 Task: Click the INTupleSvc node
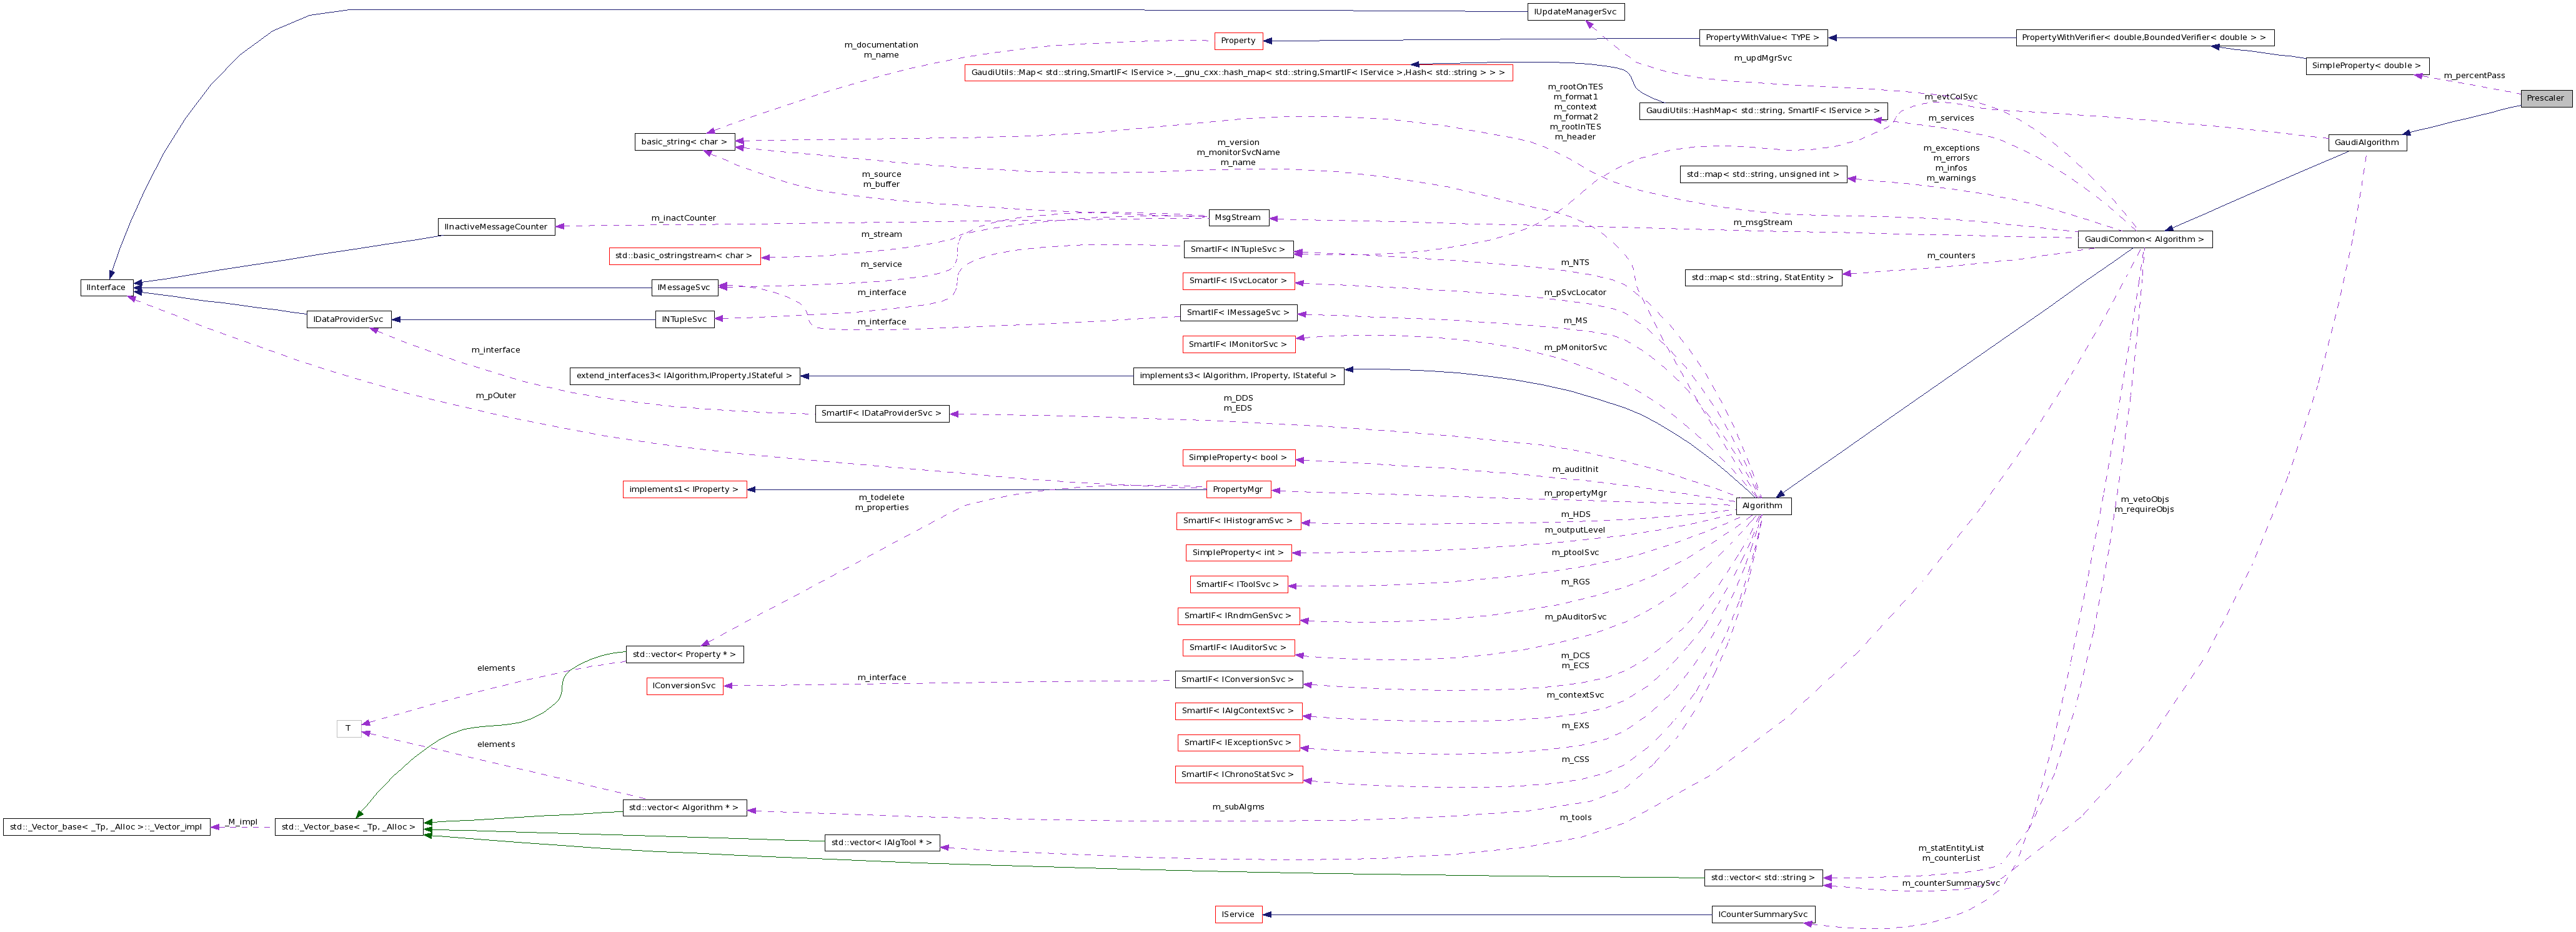(685, 319)
